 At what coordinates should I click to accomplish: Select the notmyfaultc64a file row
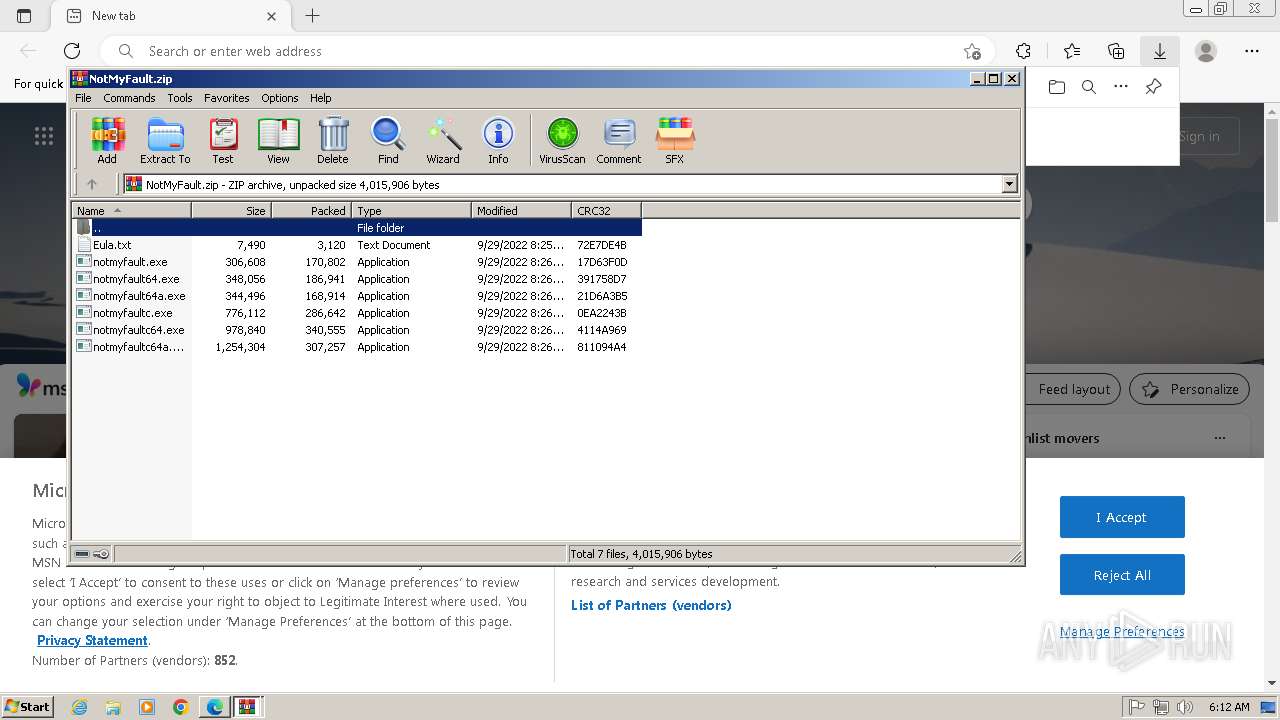pos(357,347)
